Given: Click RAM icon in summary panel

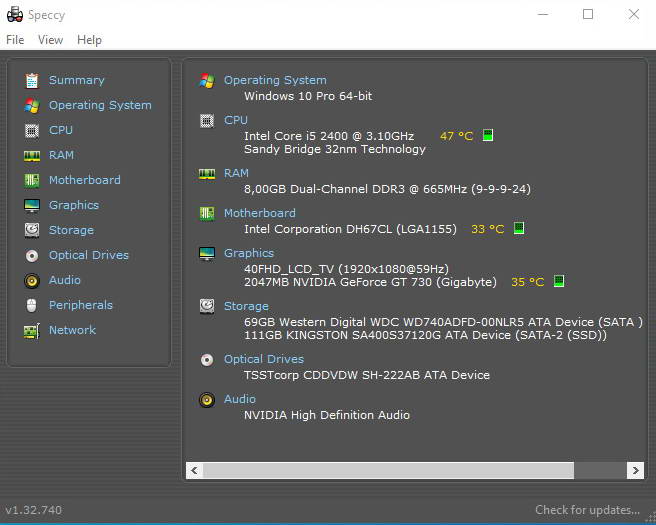Looking at the screenshot, I should (x=207, y=174).
